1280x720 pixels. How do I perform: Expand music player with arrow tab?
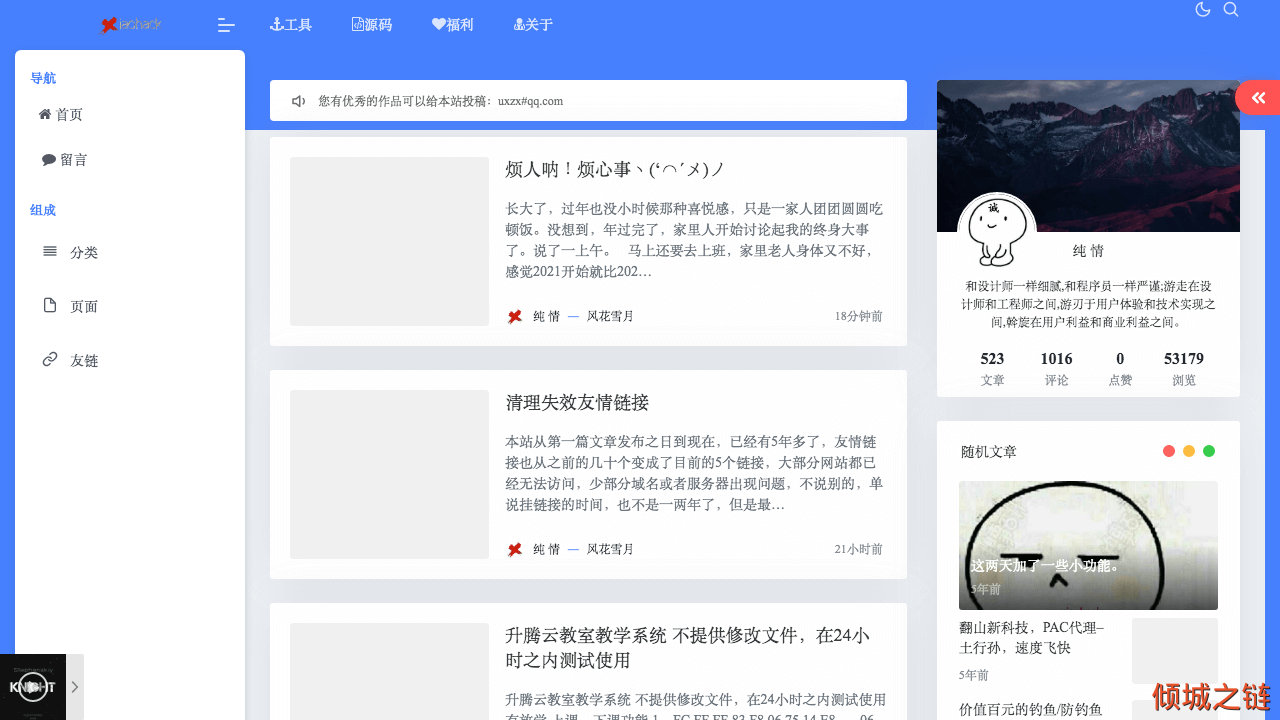pos(75,687)
